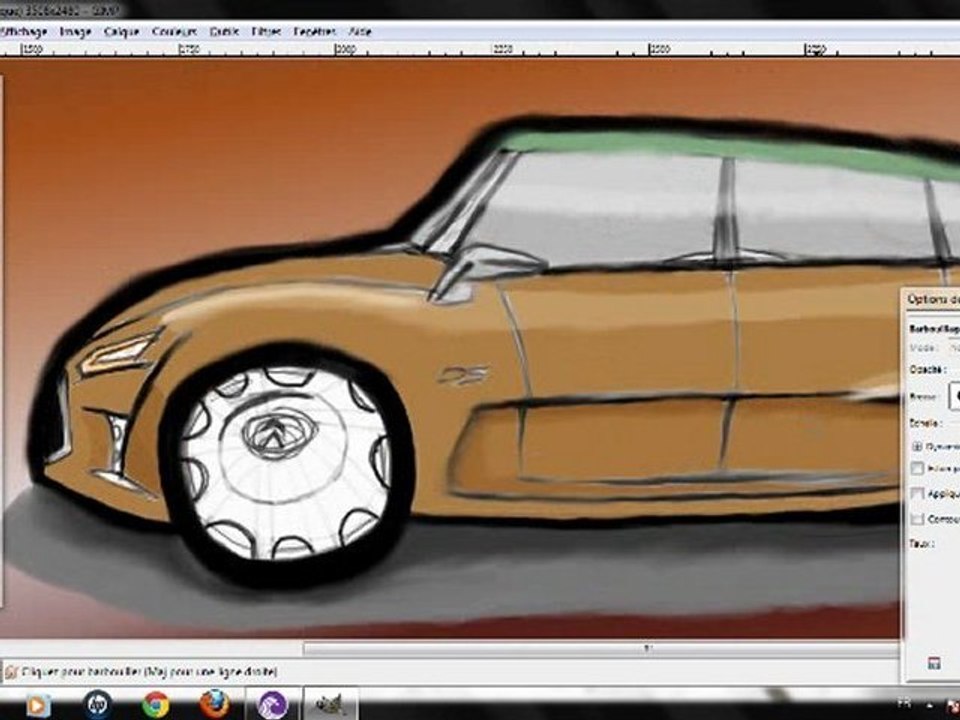Launch Google Chrome from taskbar
The image size is (960, 720).
156,705
